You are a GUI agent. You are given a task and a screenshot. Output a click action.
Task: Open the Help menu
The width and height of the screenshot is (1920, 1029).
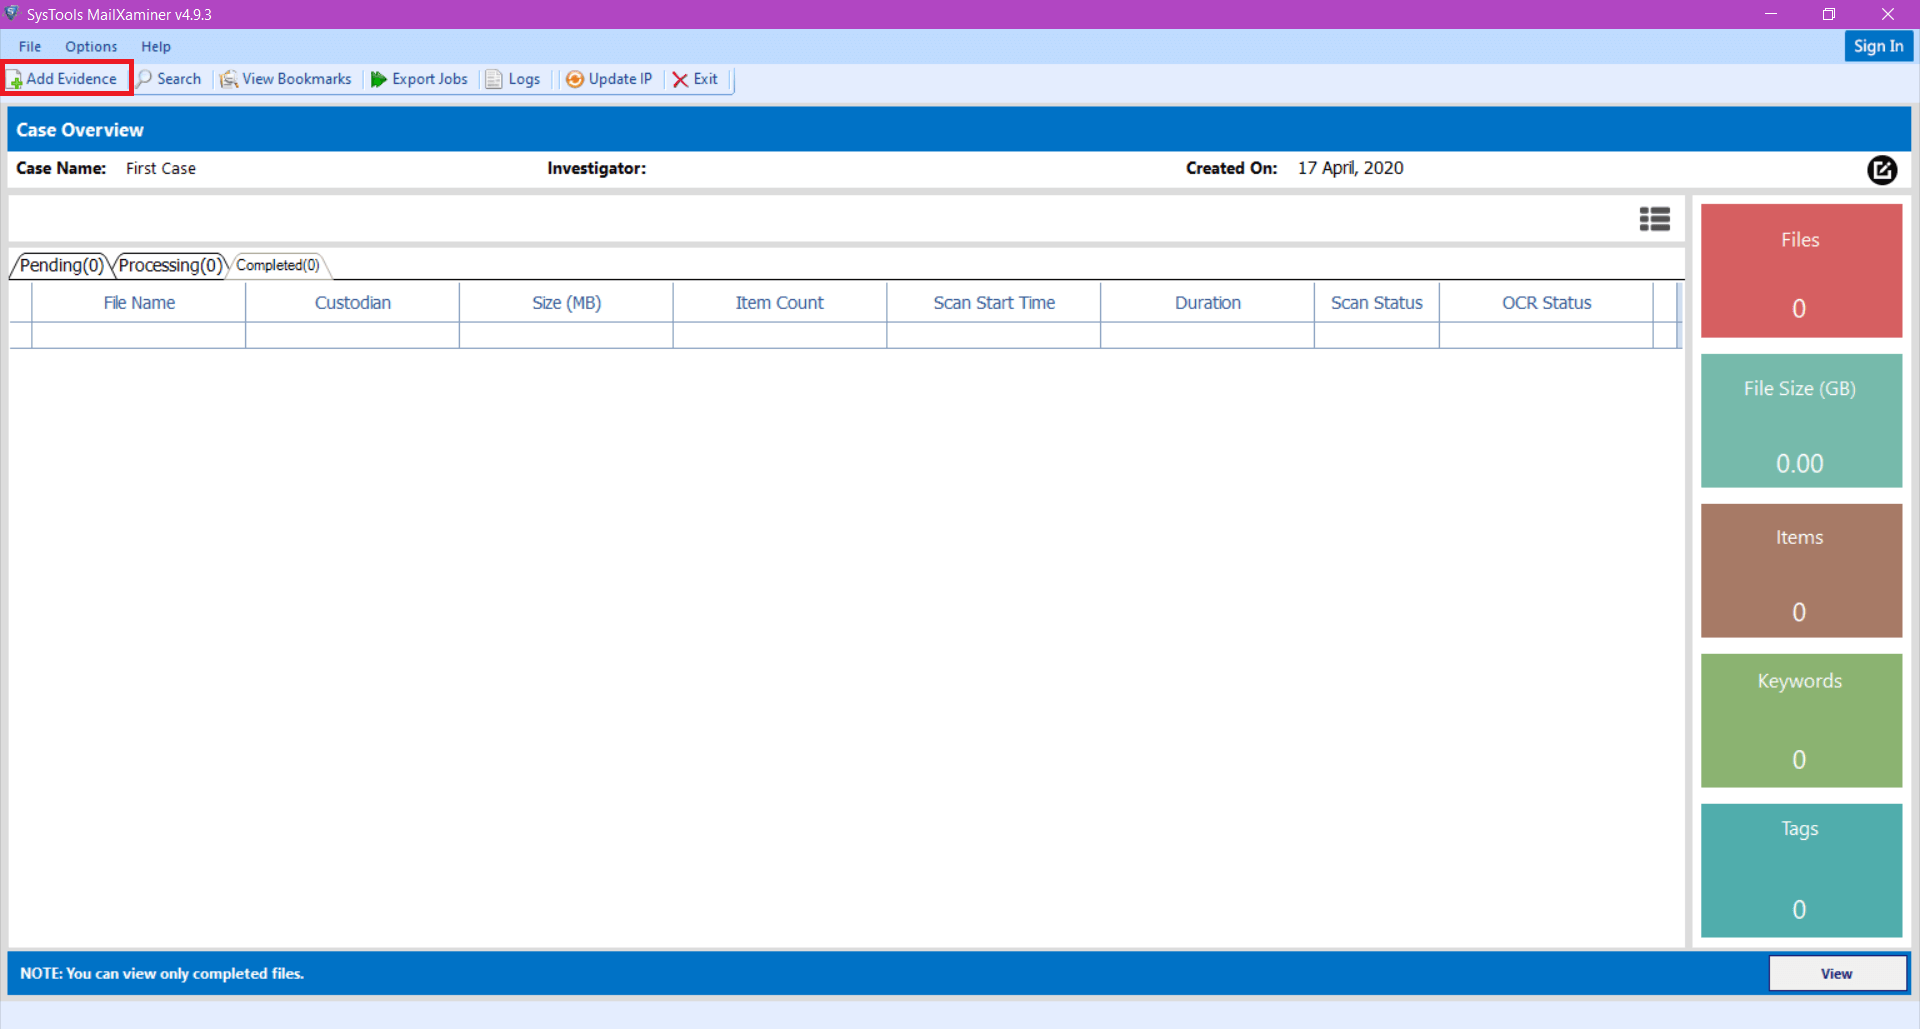pyautogui.click(x=155, y=46)
